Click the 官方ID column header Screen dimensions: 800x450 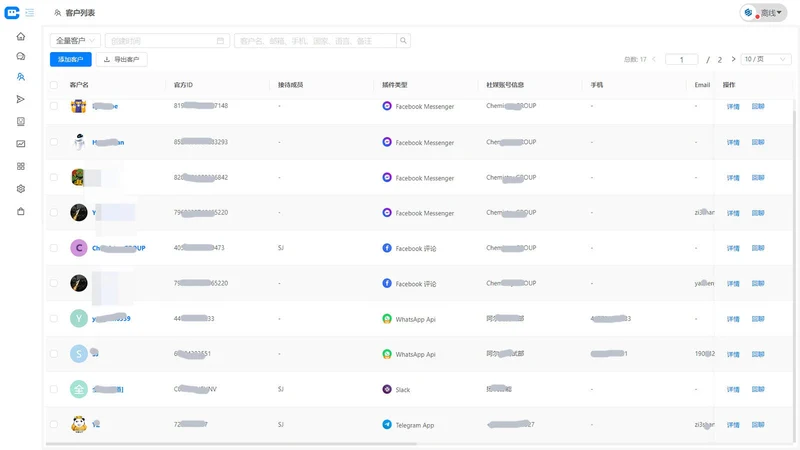coord(183,85)
